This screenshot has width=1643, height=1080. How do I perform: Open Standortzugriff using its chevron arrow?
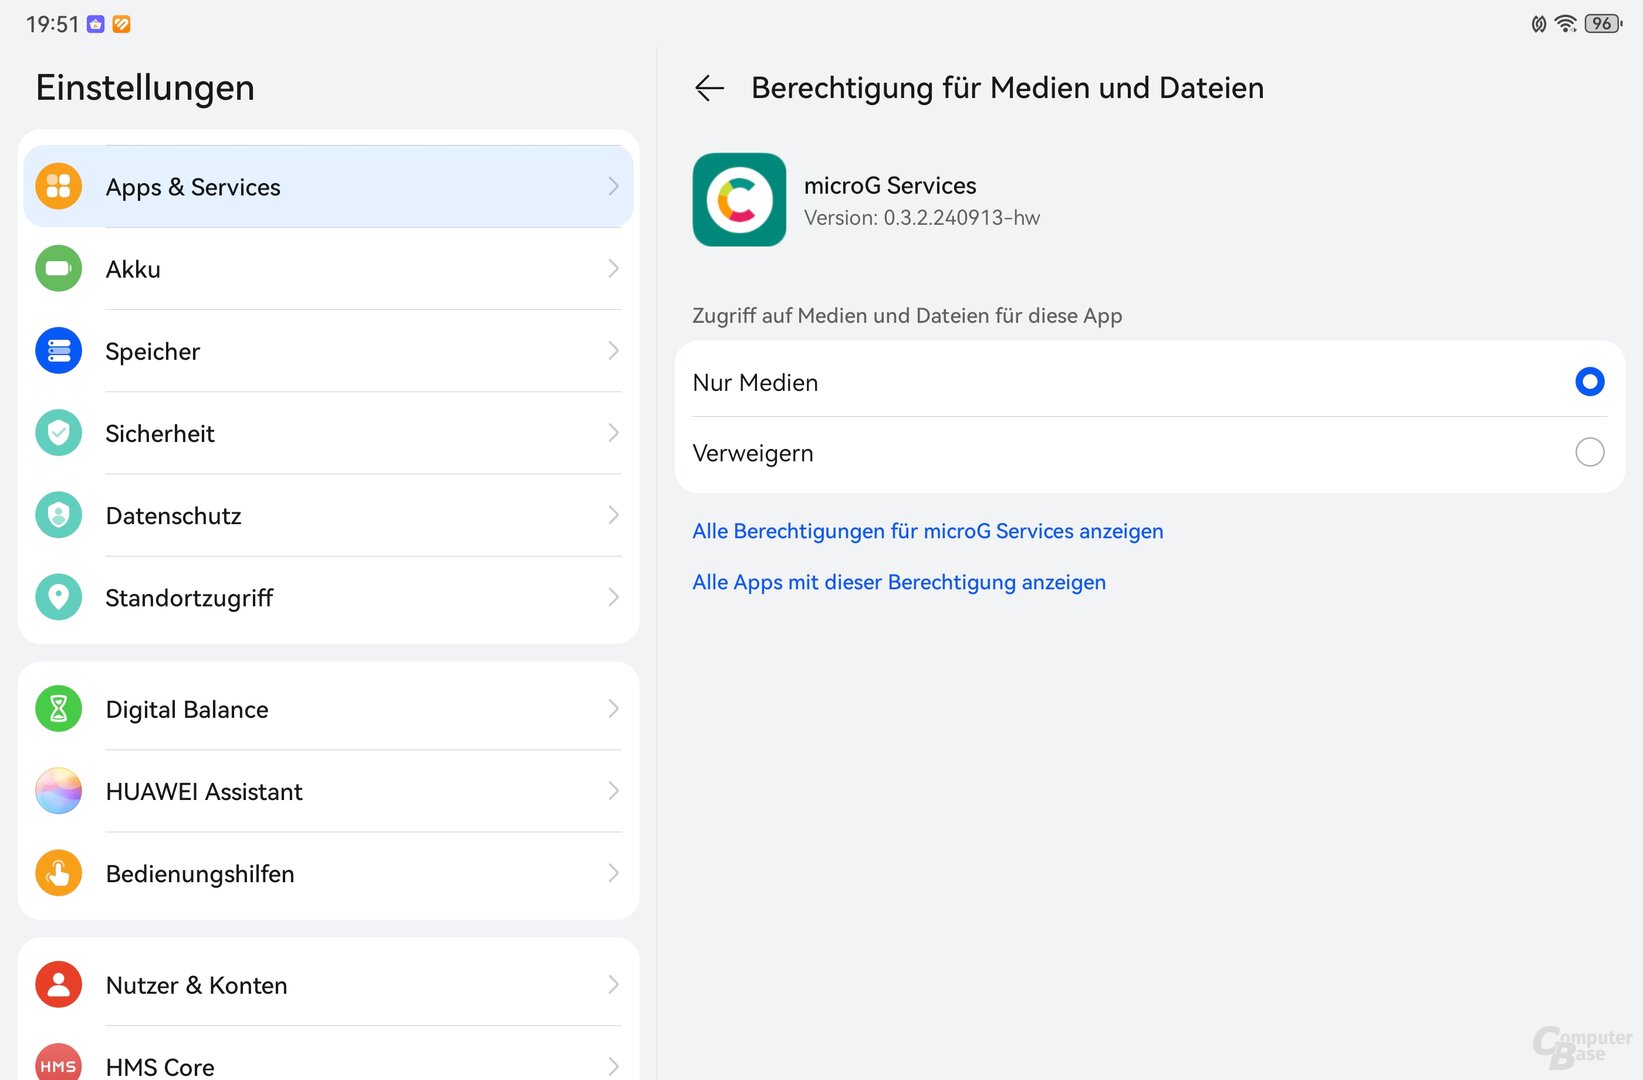click(613, 597)
